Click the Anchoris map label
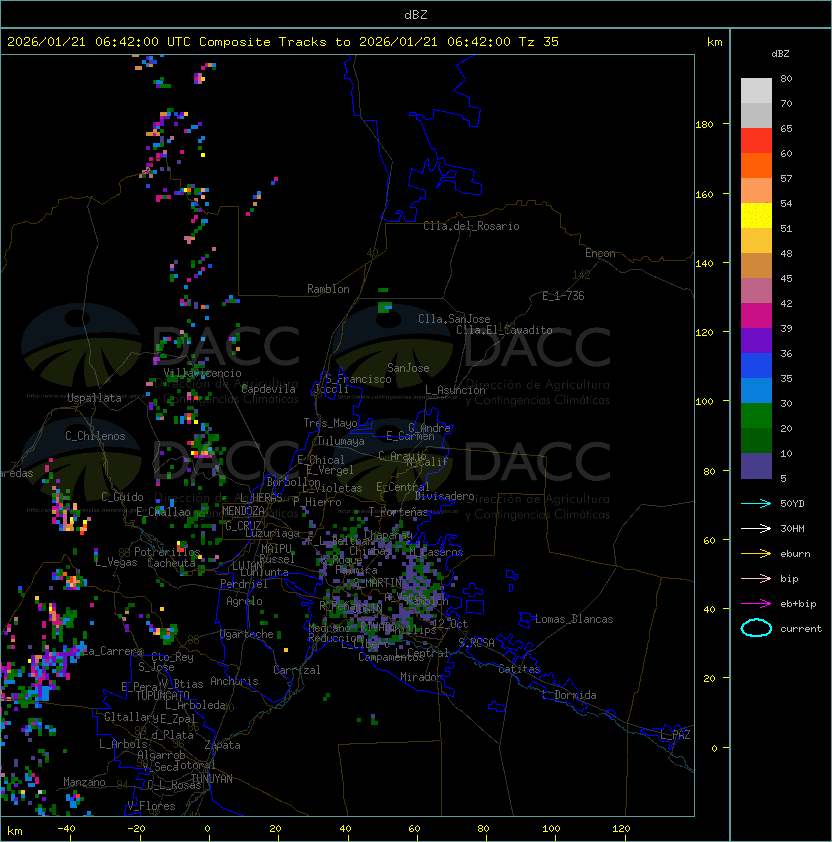The image size is (832, 842). point(234,681)
